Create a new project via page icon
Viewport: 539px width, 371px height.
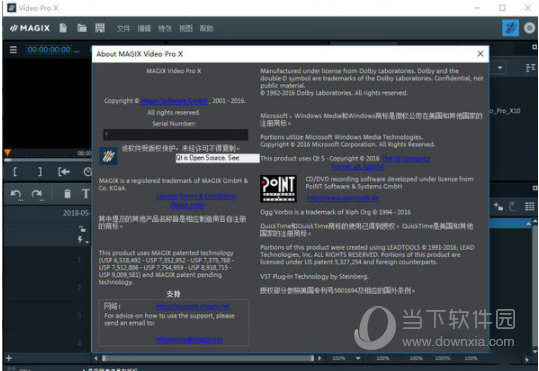coord(63,28)
